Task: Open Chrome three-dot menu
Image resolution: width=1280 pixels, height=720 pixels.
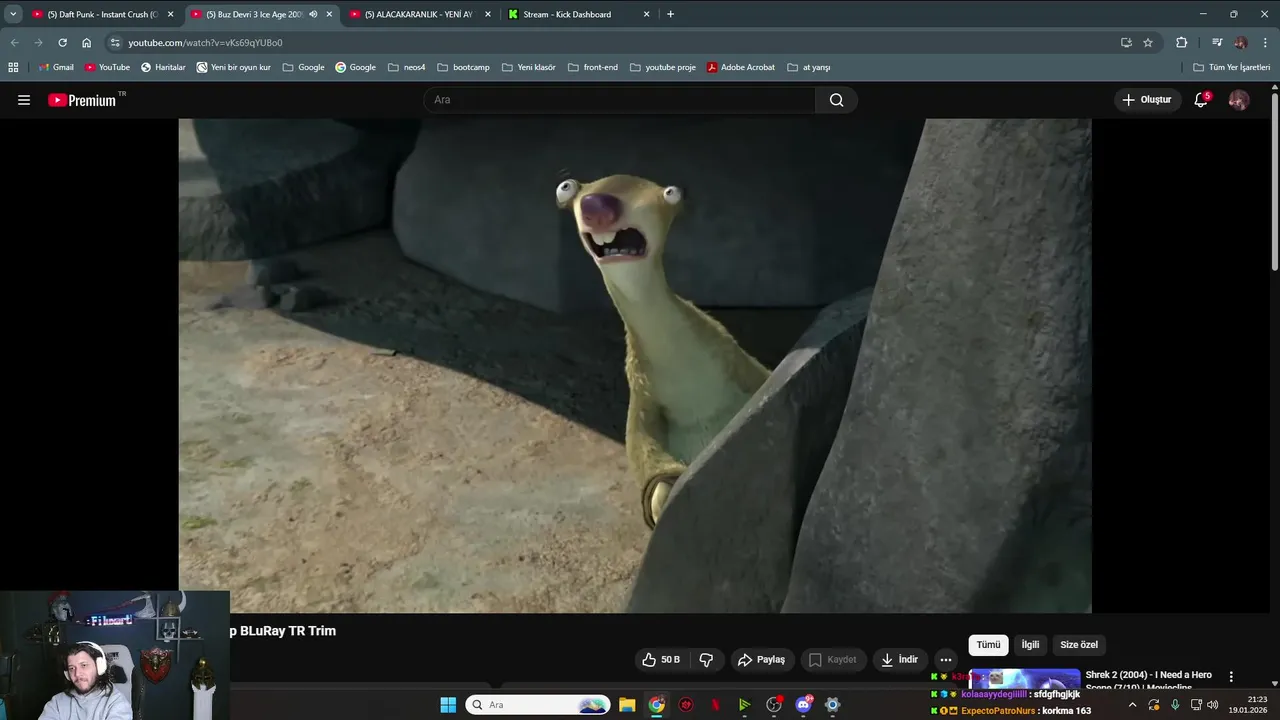Action: click(1266, 43)
